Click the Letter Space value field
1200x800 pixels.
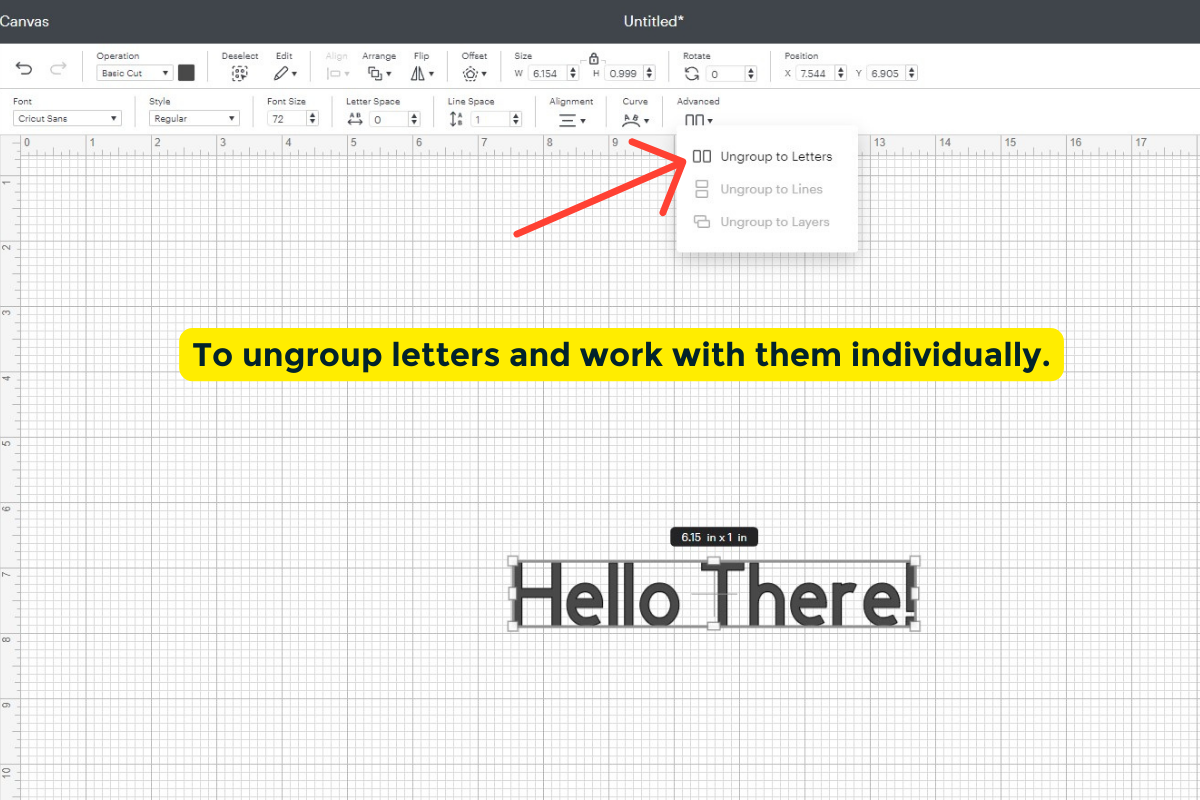tap(388, 119)
